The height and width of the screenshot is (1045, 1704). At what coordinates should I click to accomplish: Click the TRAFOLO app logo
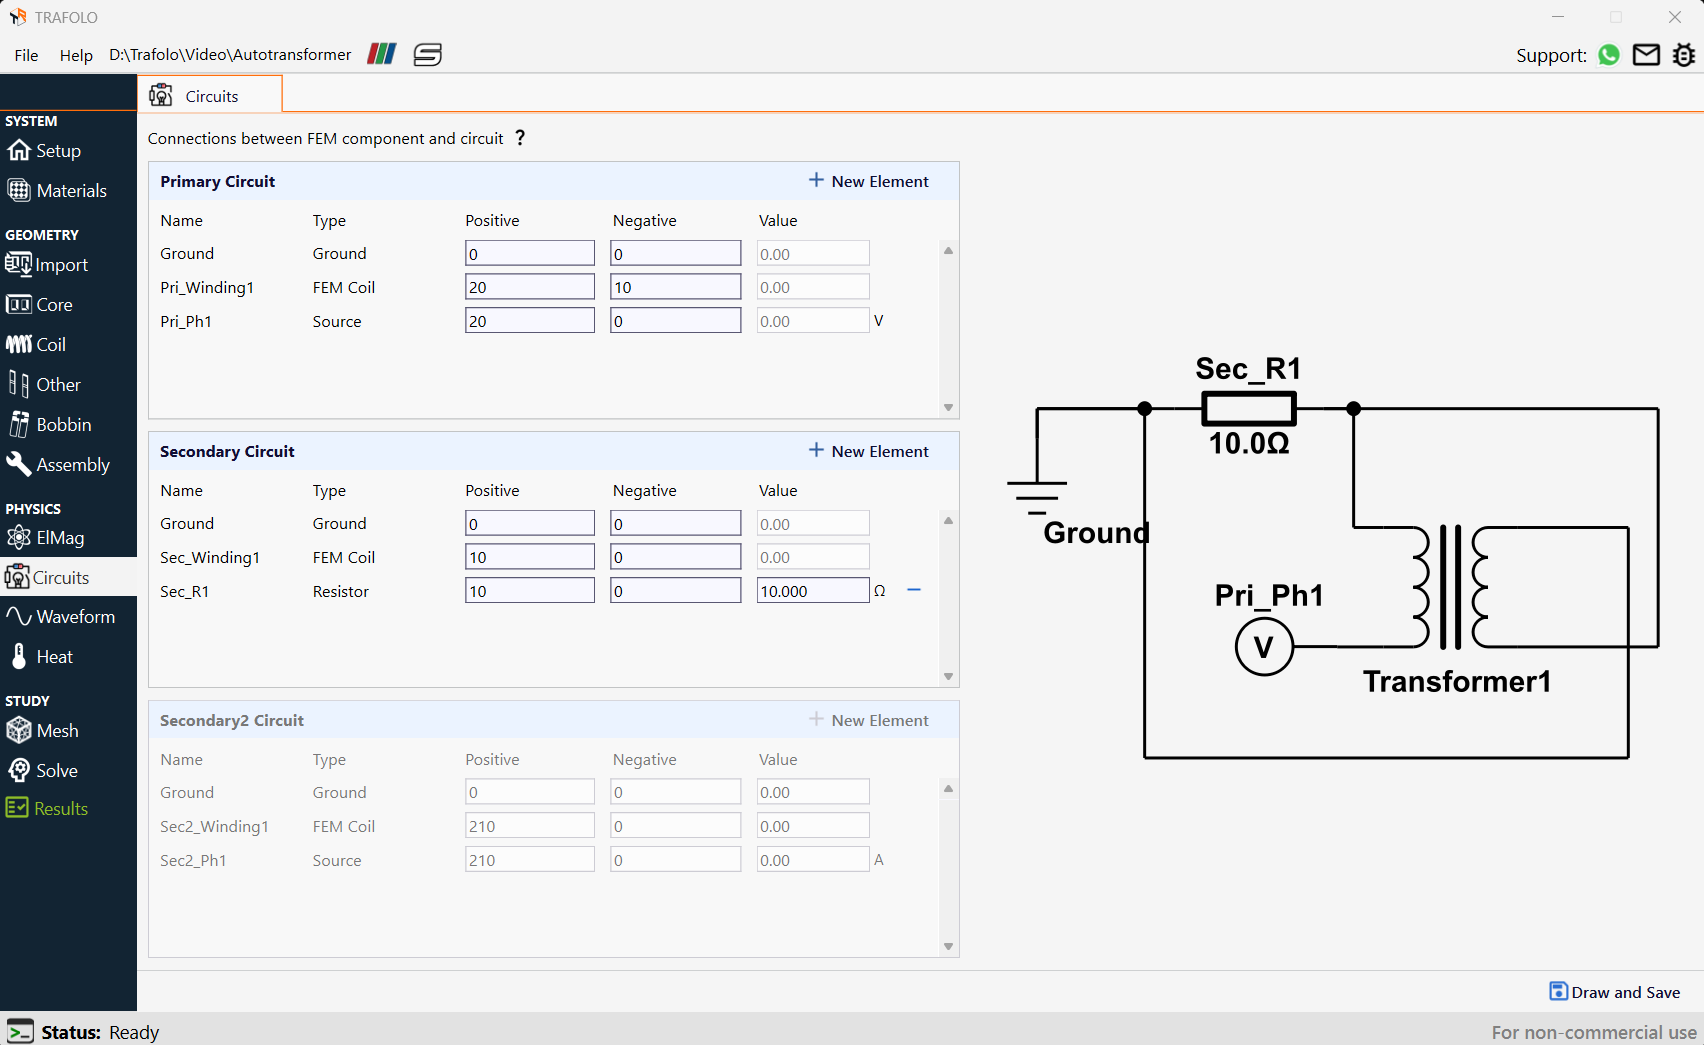pyautogui.click(x=17, y=17)
